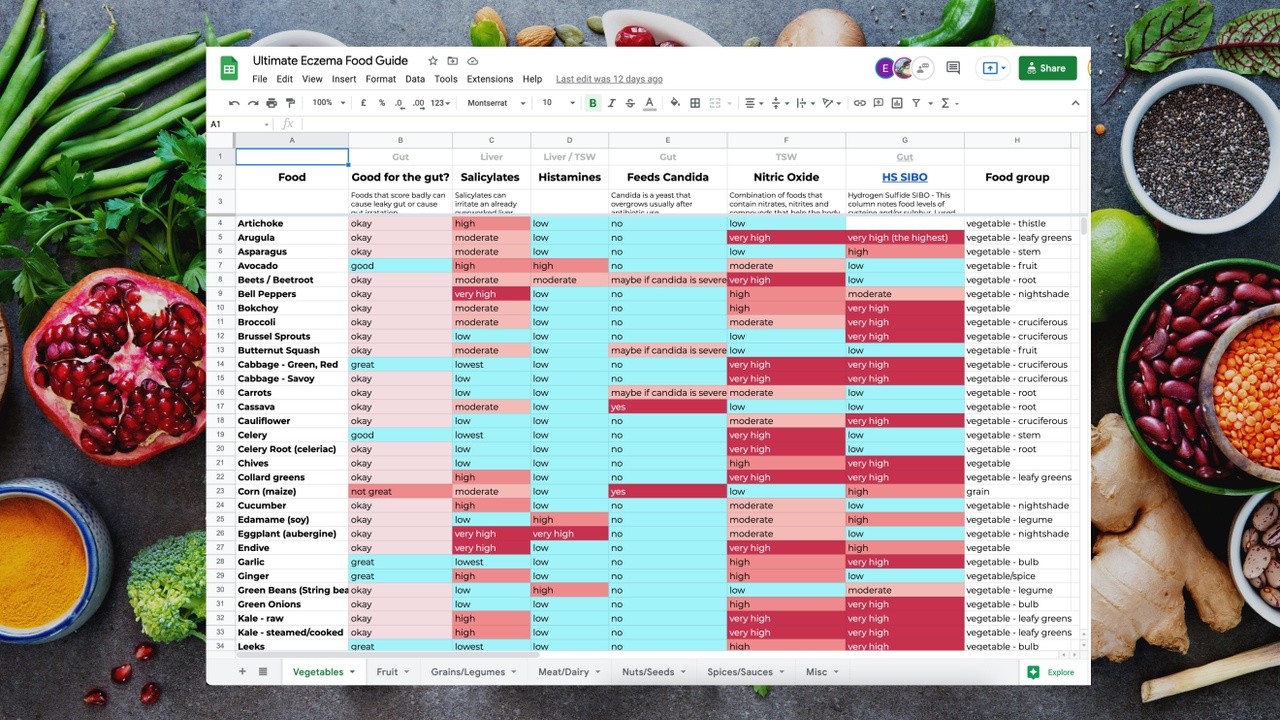This screenshot has height=720, width=1280.
Task: Format cells as currency (£)
Action: click(x=363, y=103)
